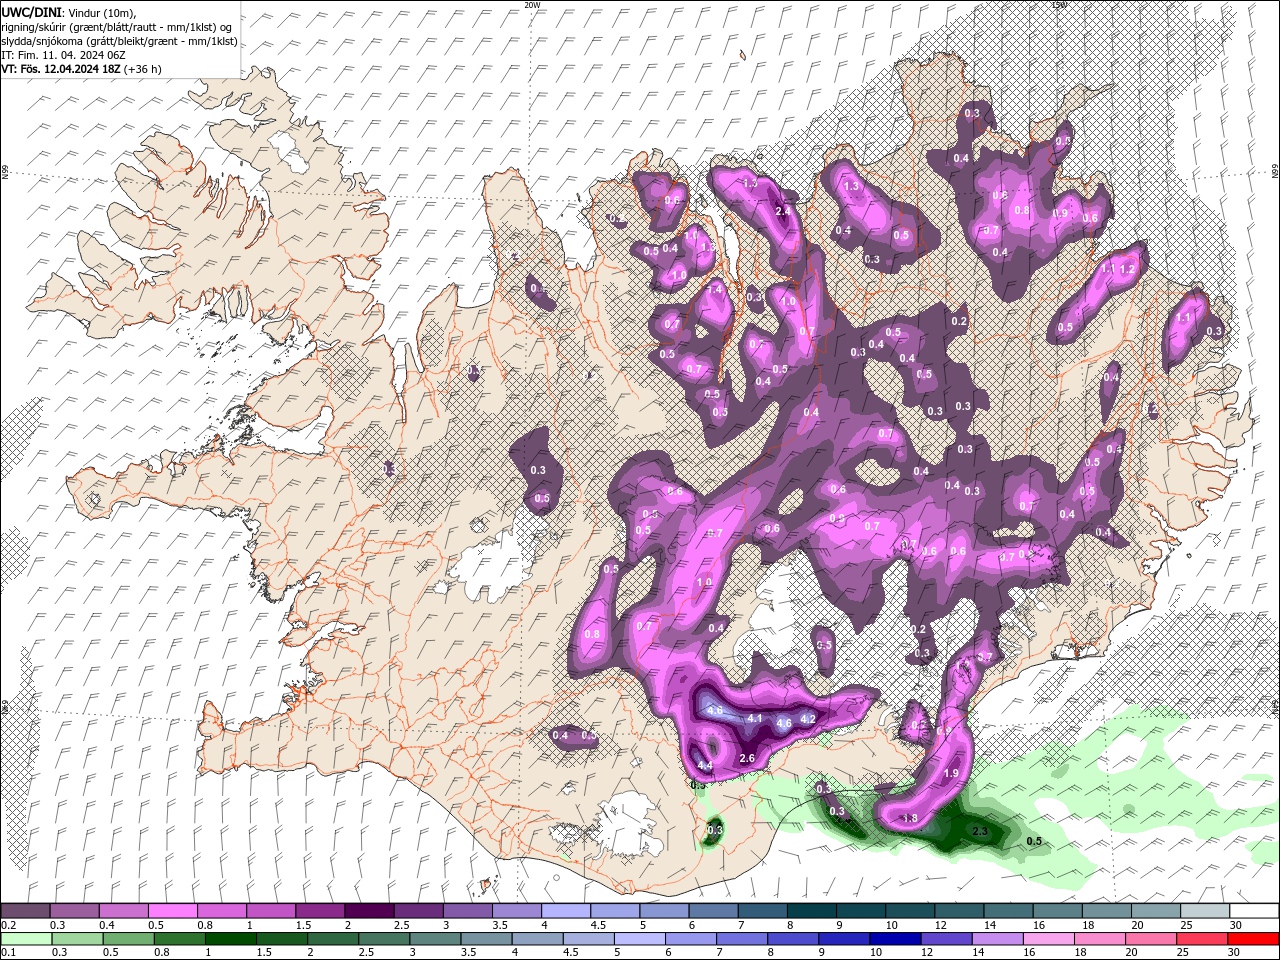Viewport: 1280px width, 960px height.
Task: Click the violet 12 swatch in the bottom legend row
Action: (x=947, y=938)
